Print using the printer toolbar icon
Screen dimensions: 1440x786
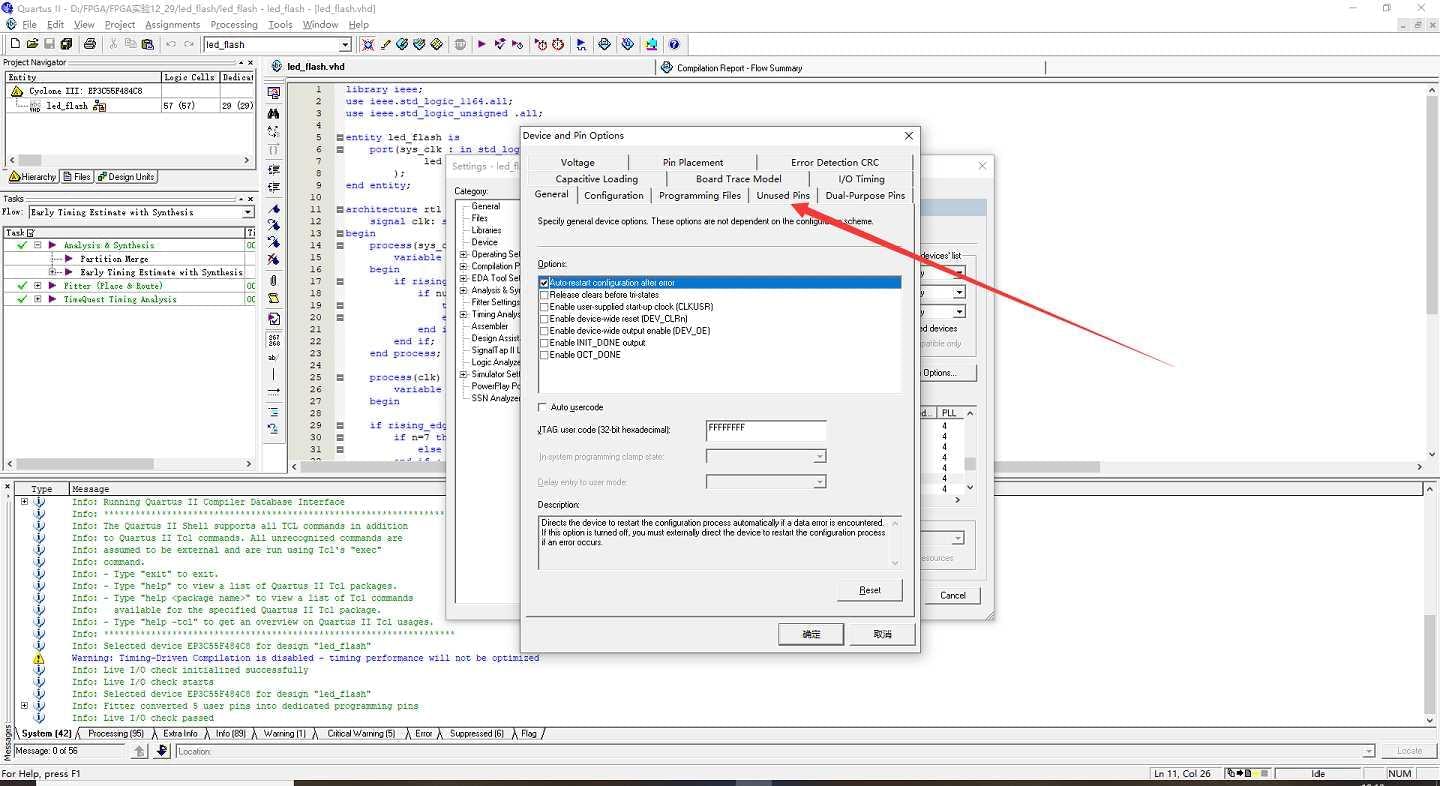point(90,44)
